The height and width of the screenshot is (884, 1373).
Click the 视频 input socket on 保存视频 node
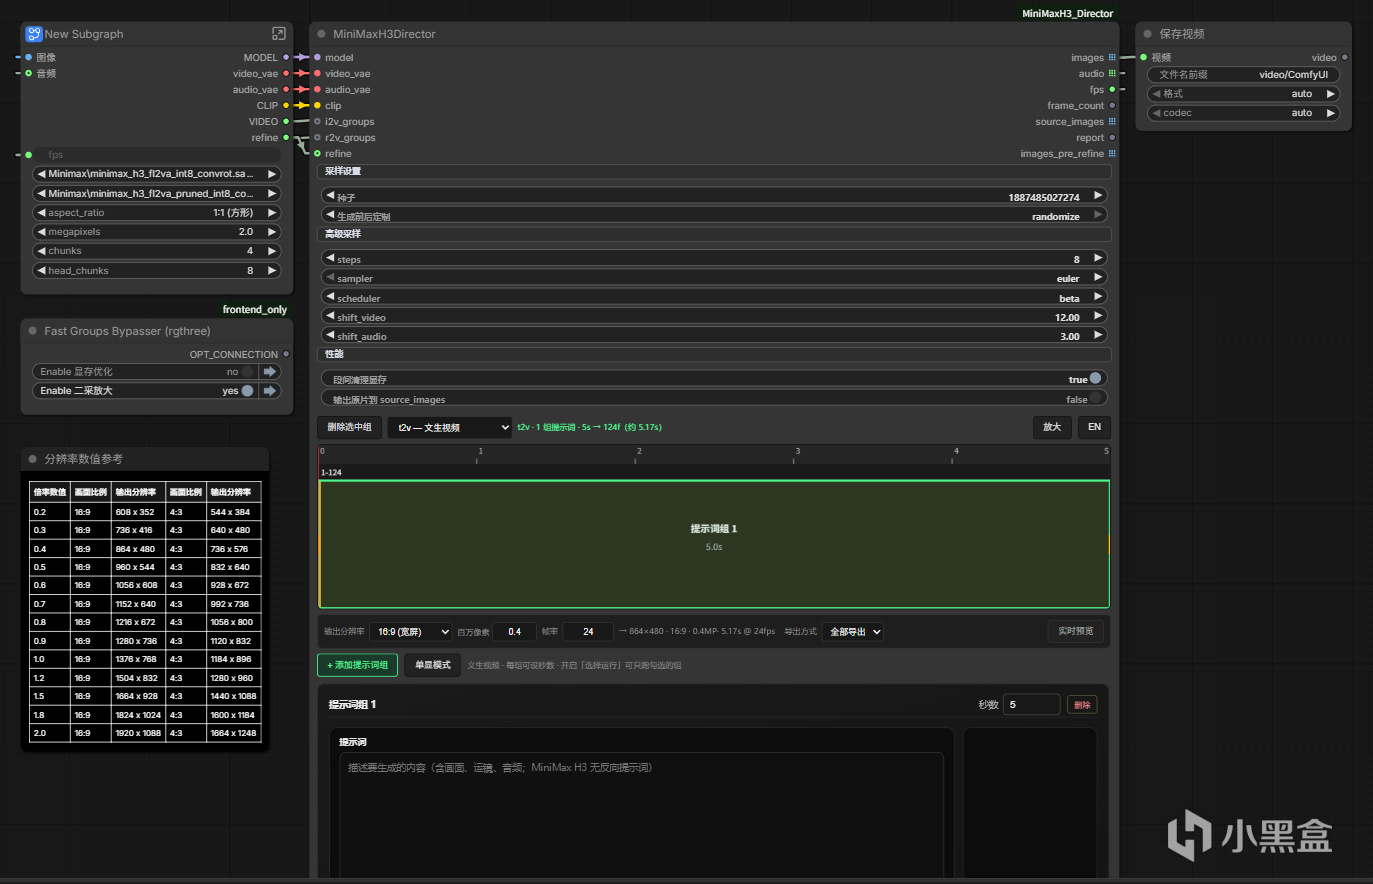1144,57
